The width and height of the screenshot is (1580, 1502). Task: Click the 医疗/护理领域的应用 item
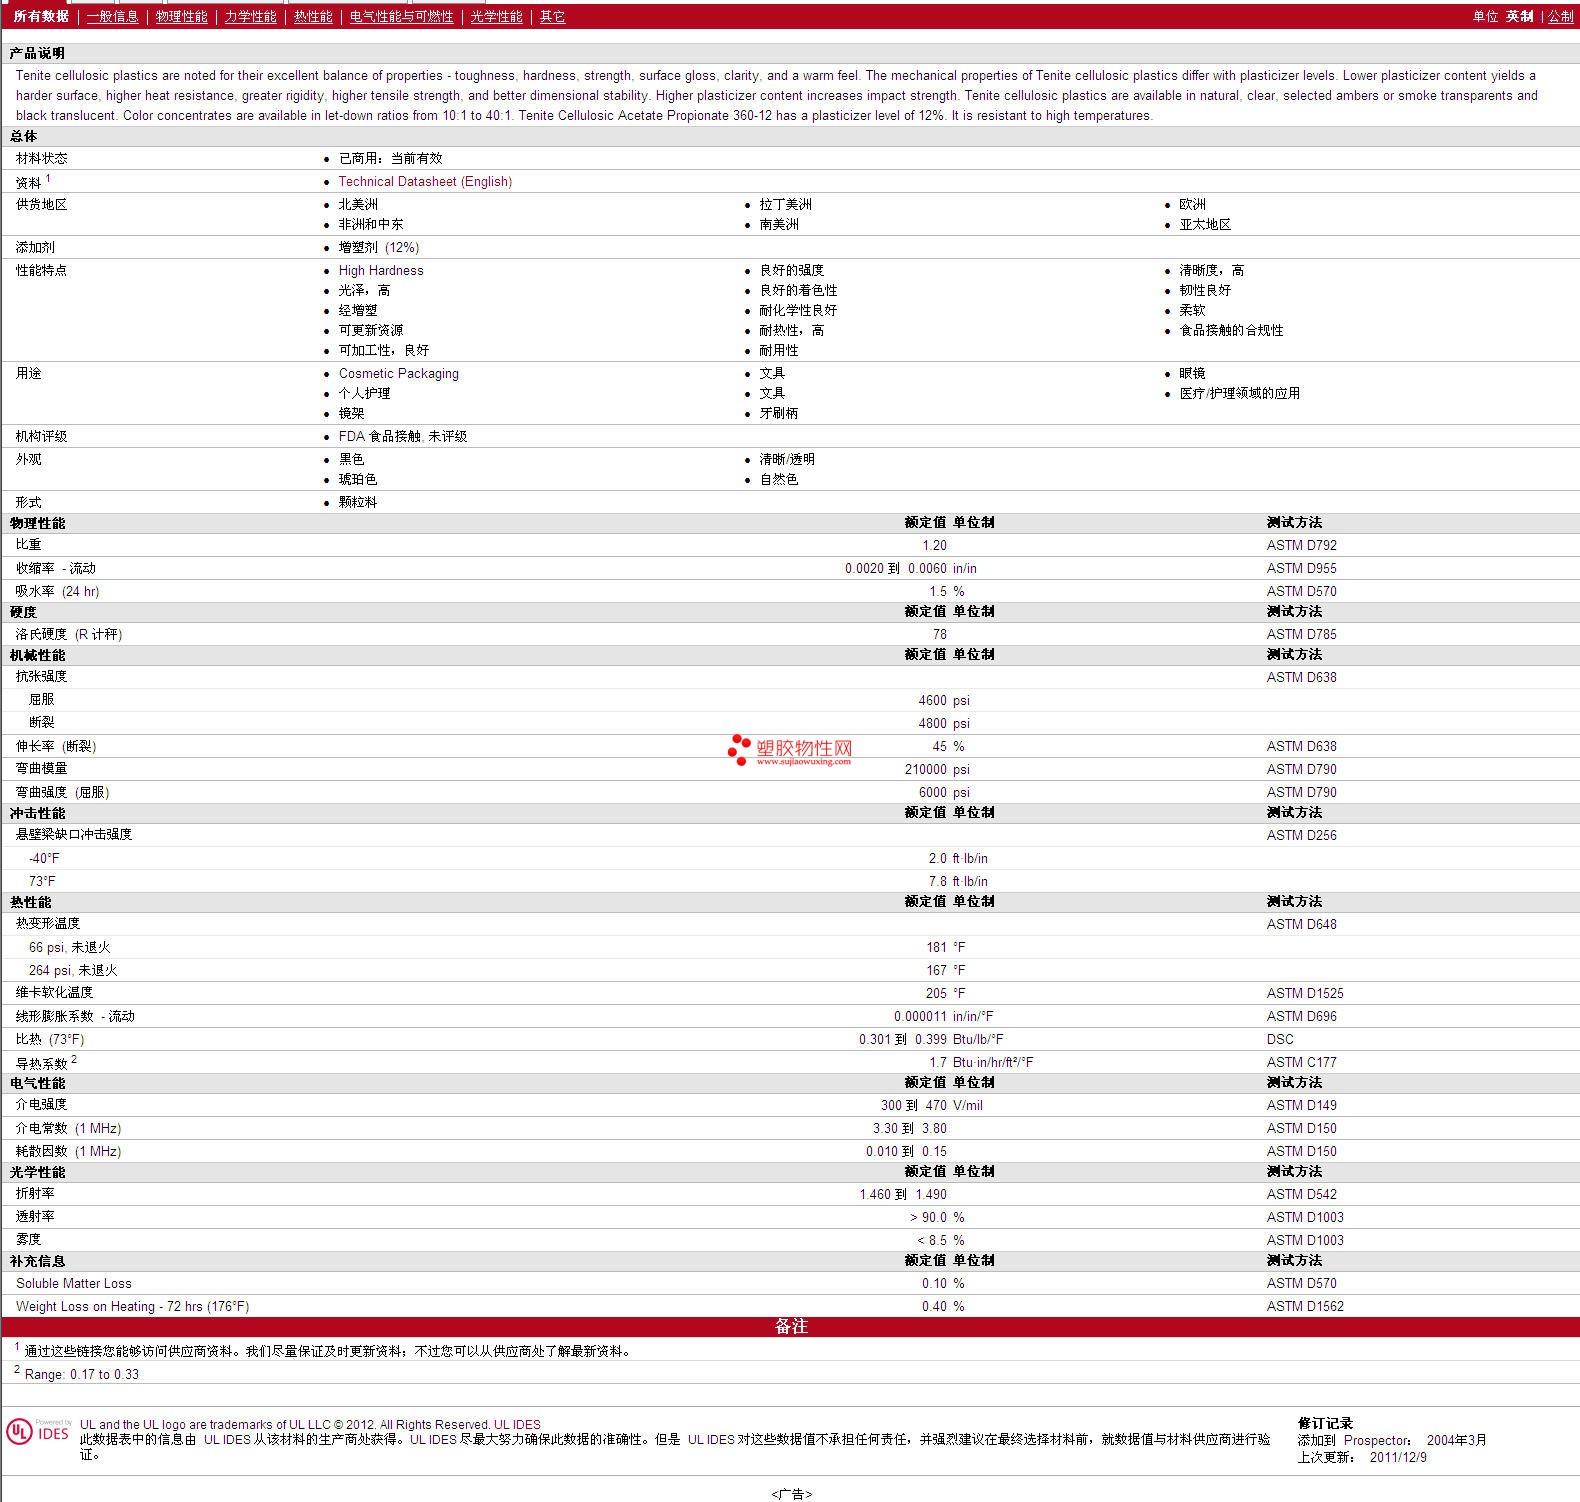tap(1239, 393)
